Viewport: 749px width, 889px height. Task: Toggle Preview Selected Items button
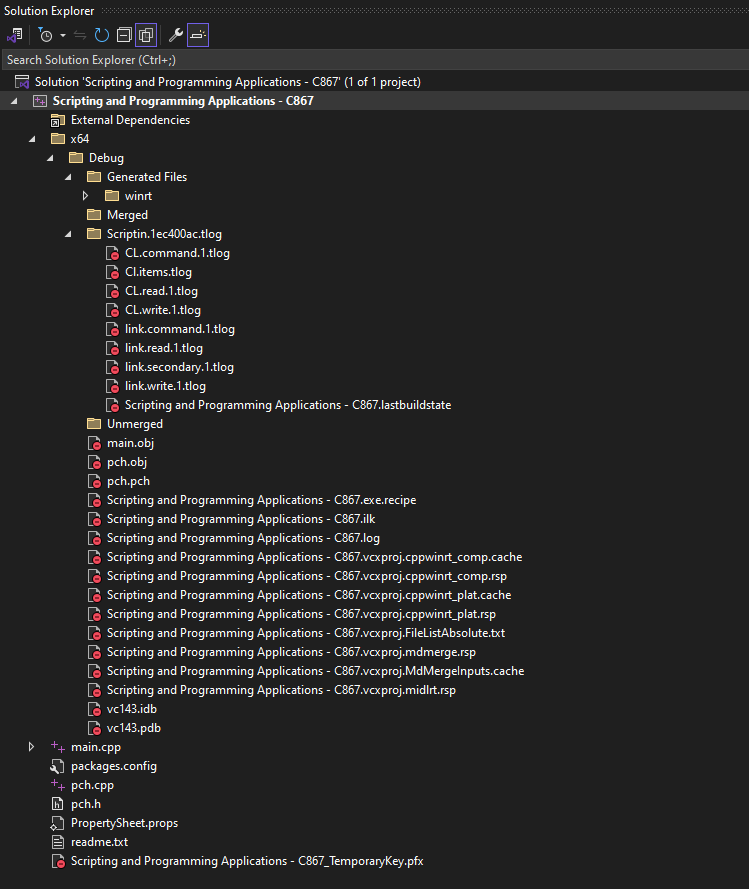(198, 35)
